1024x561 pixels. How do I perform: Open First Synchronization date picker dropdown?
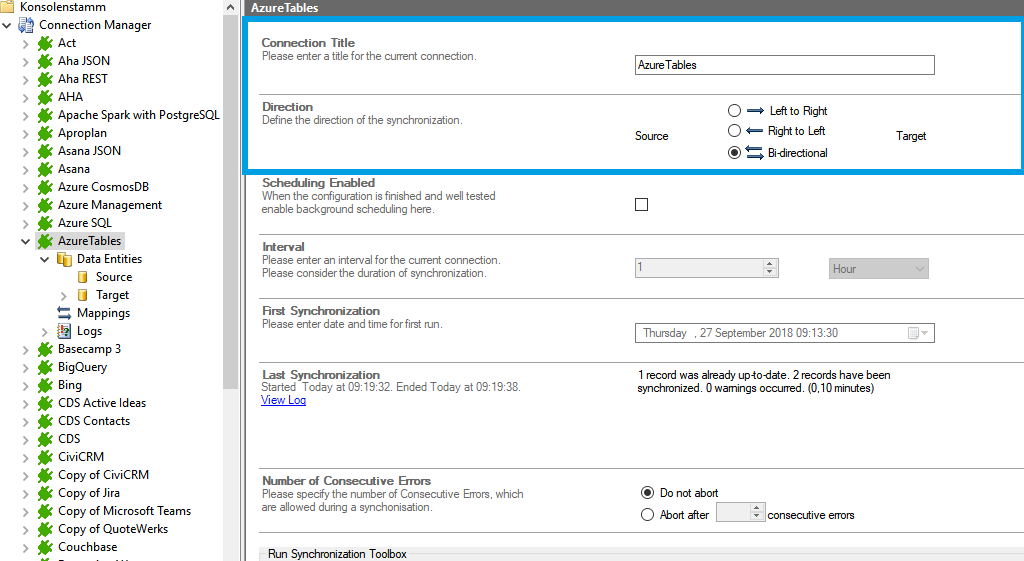(918, 333)
